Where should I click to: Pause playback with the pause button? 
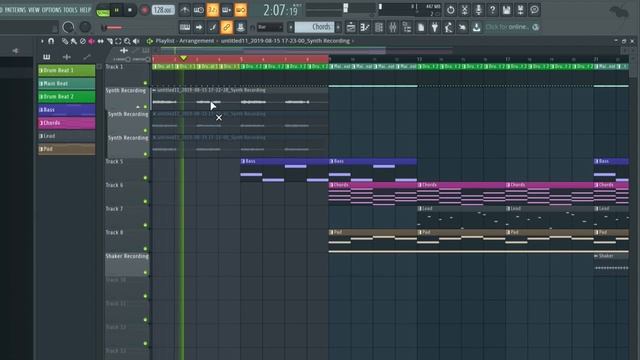pos(117,10)
